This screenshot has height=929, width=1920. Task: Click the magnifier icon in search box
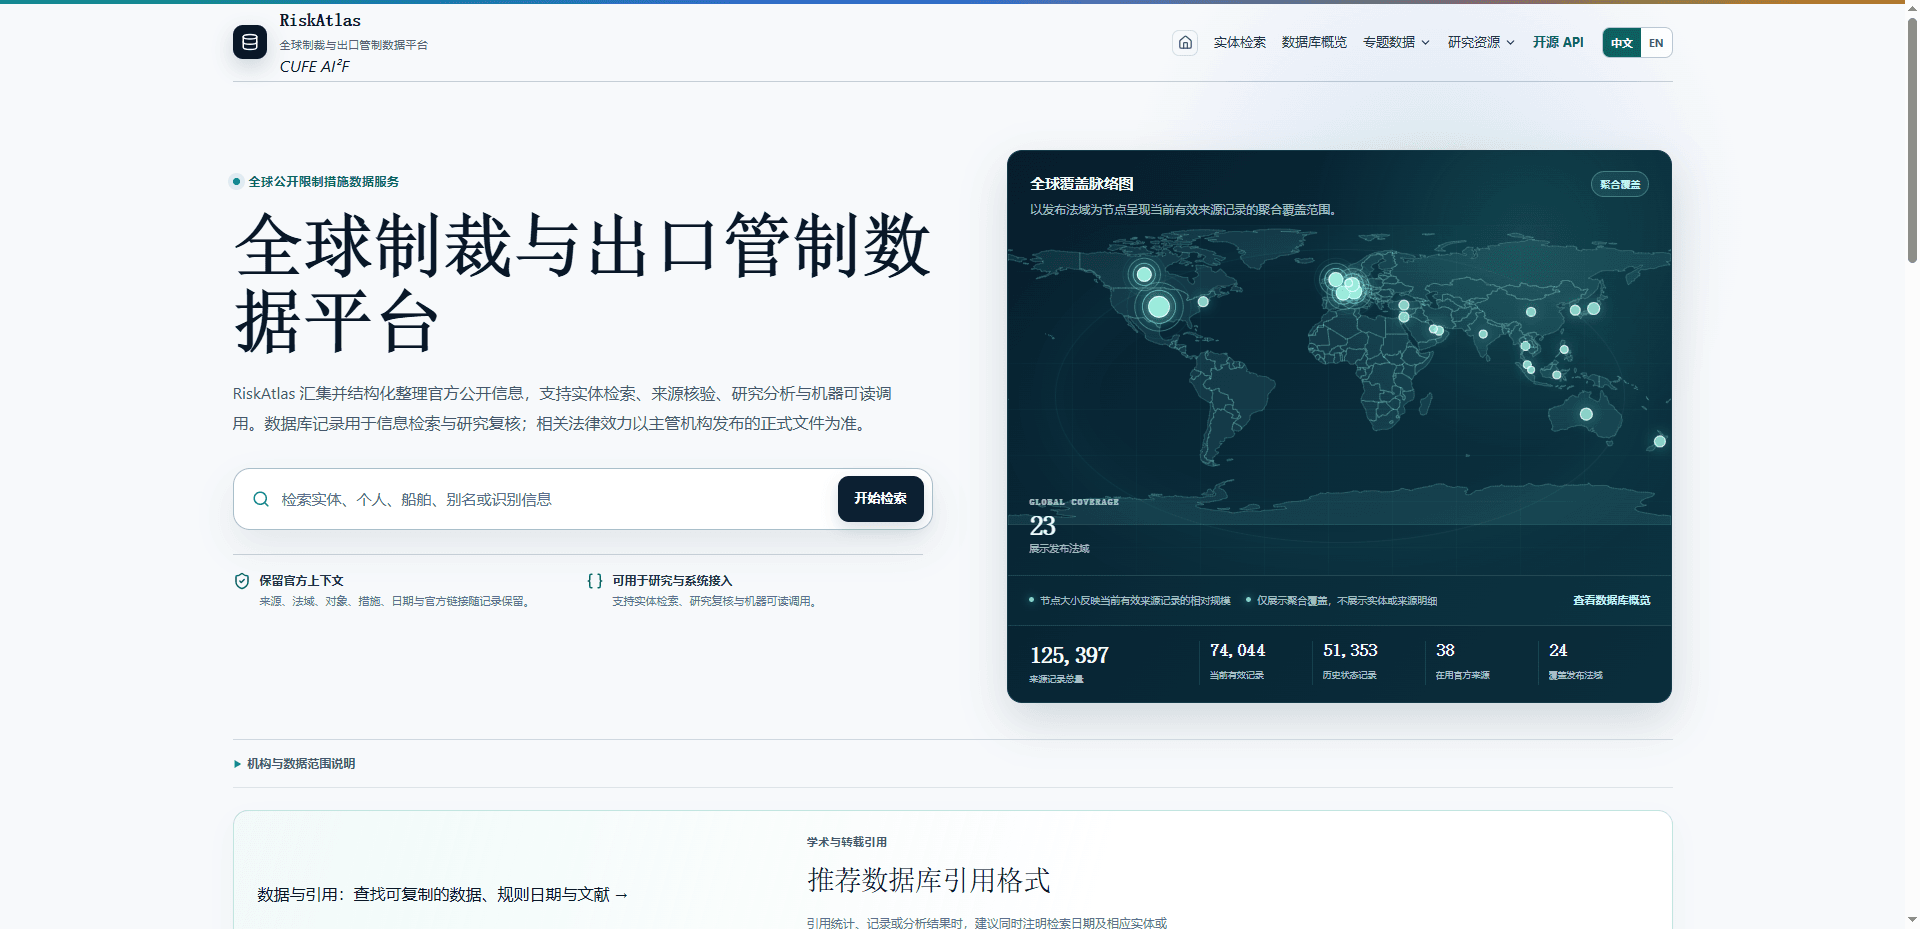[261, 499]
